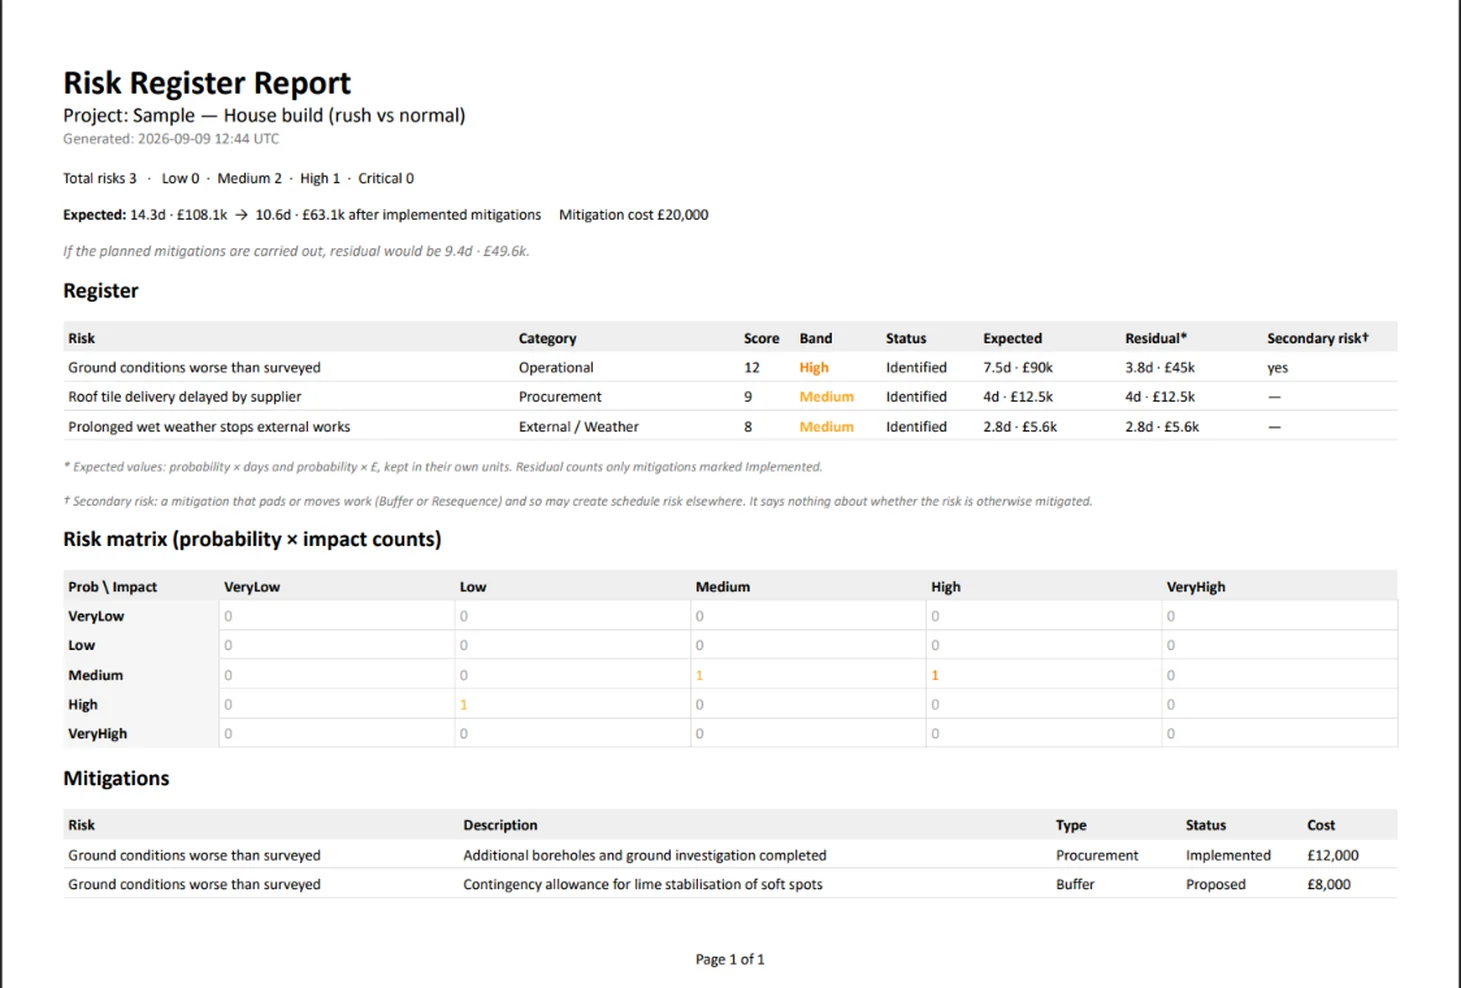Select "Contingency allowance for lime stabilisation" description
This screenshot has width=1461, height=988.
(643, 885)
